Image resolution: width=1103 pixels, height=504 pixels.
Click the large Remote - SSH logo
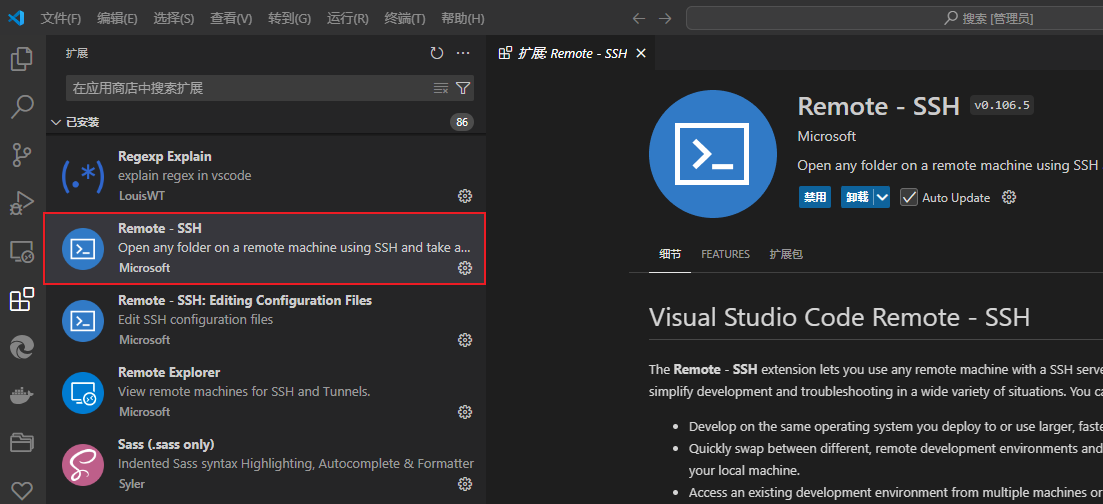713,153
